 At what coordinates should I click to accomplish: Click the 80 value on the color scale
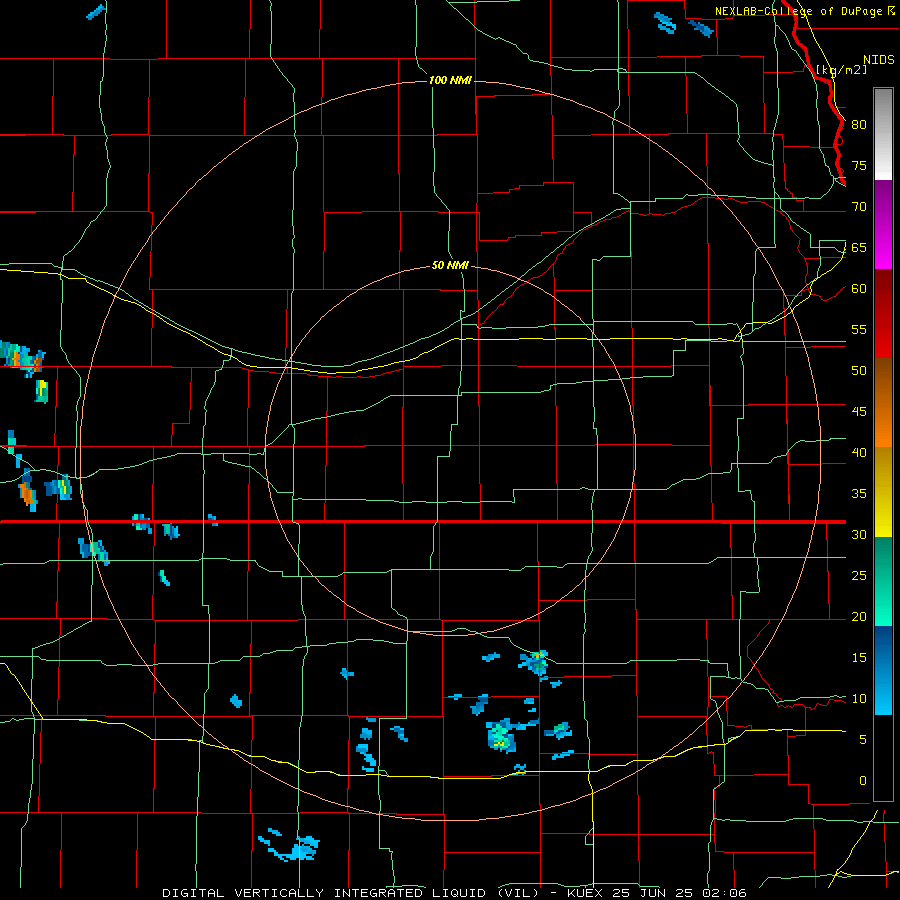coord(859,125)
